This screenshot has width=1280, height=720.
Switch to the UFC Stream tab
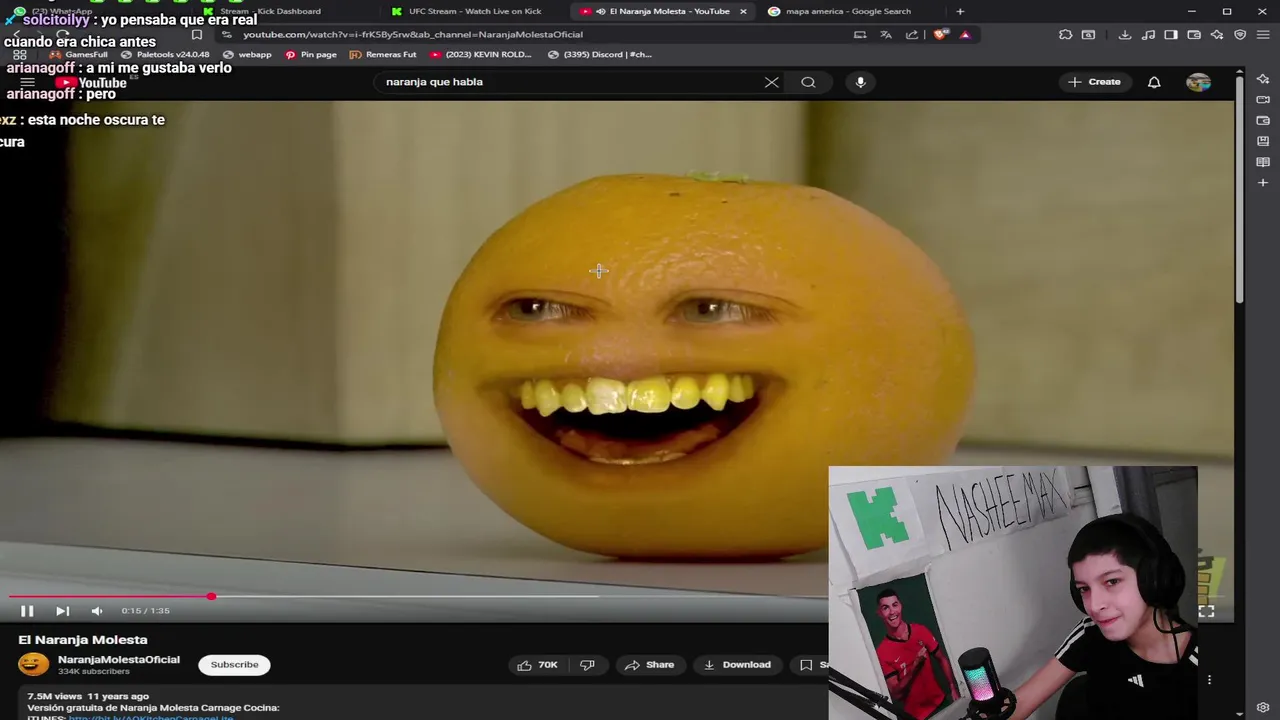pos(475,11)
